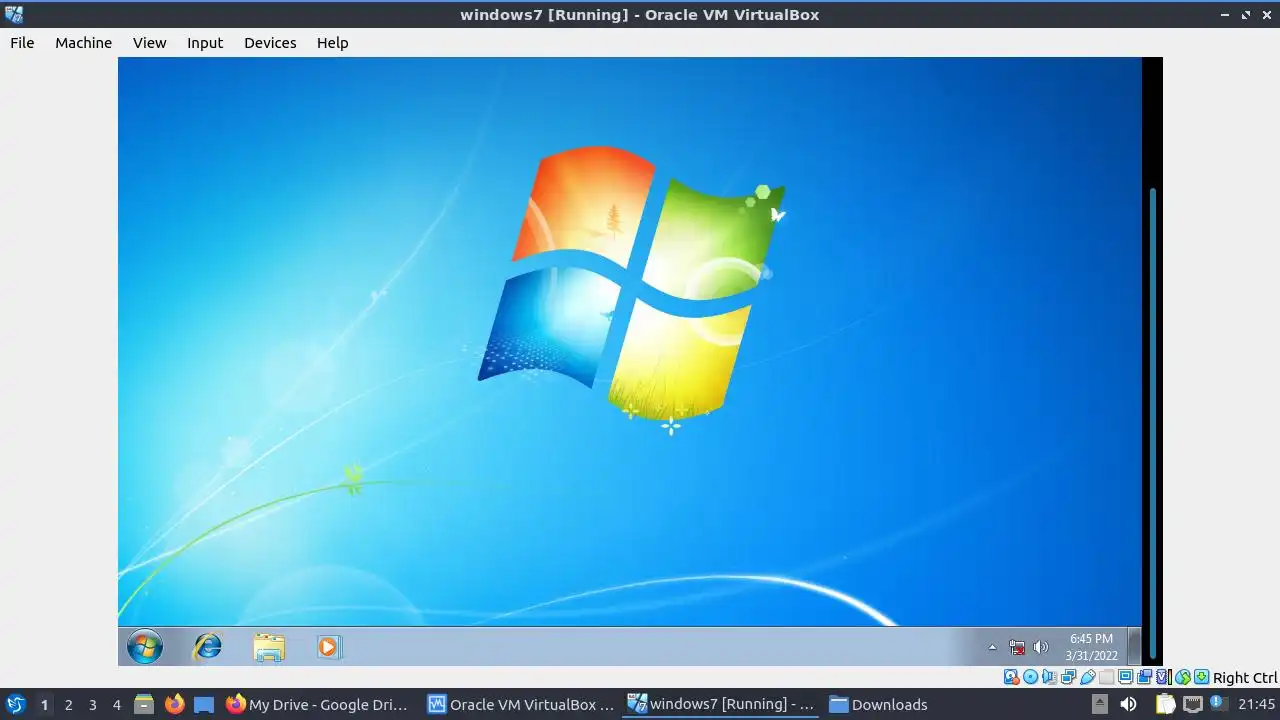1280x720 pixels.
Task: Click the VirtualBox window title bar icon
Action: coord(14,14)
